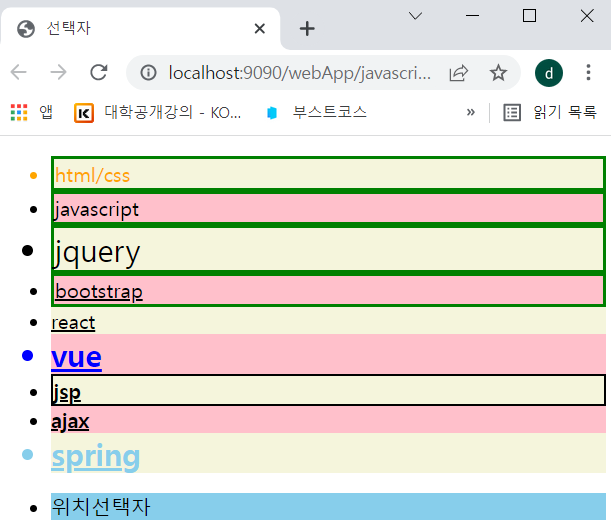Screen dimensions: 611x527
Task: Open the 읽기 목록 label
Action: [565, 112]
